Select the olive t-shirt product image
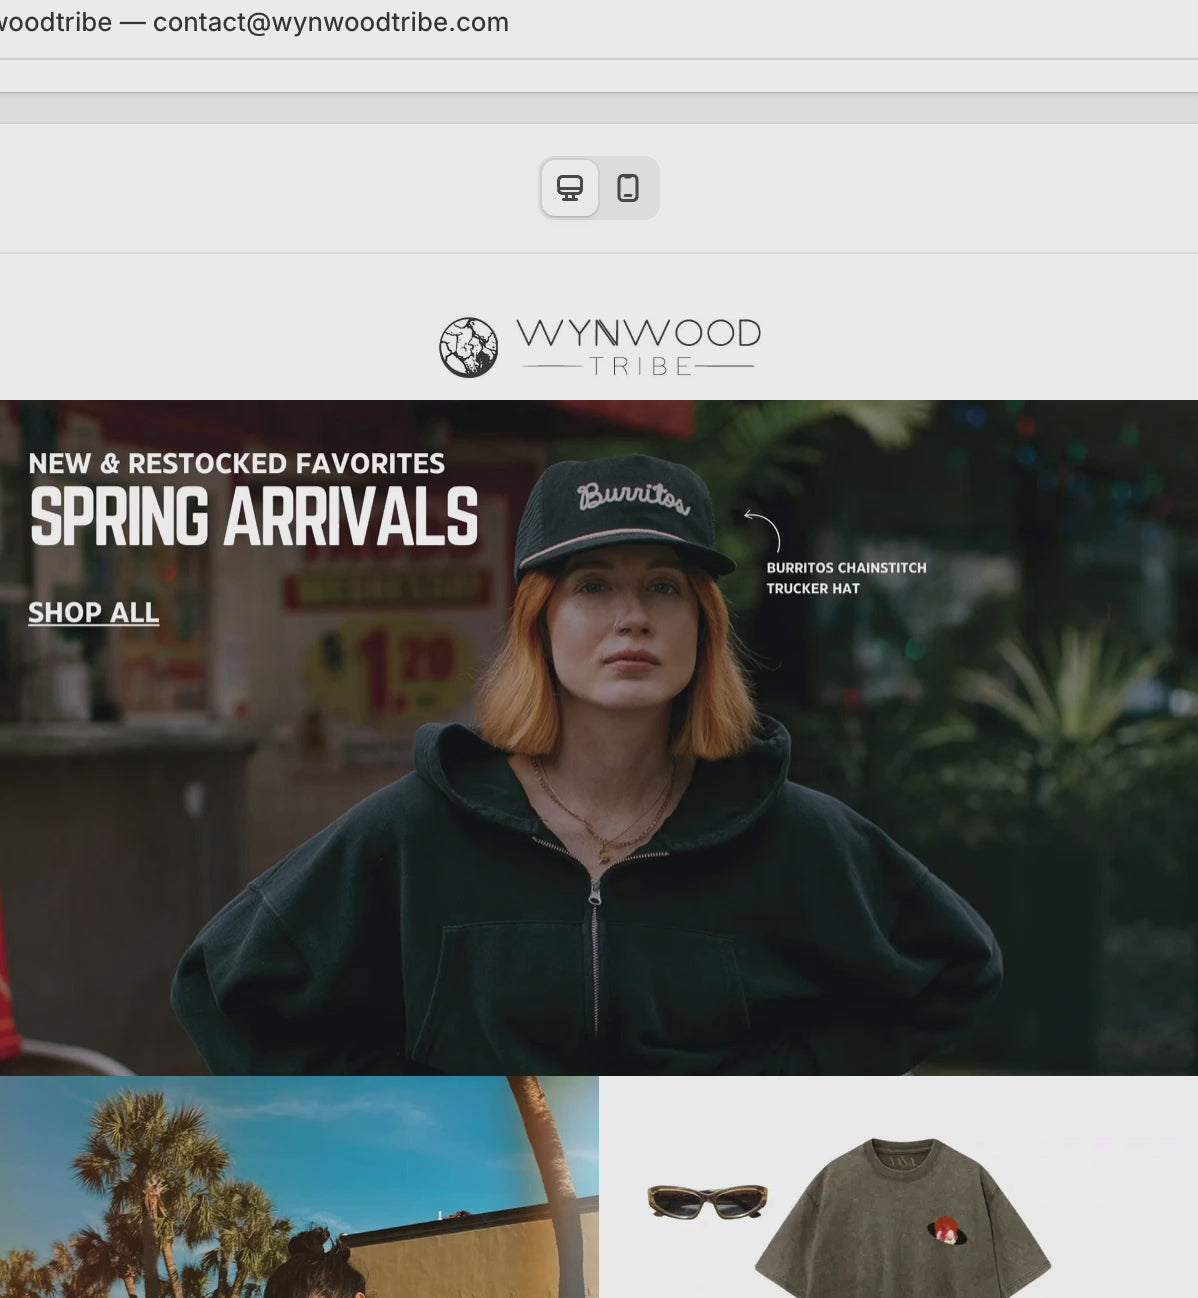Screen dimensions: 1198x1298 tap(900, 1222)
